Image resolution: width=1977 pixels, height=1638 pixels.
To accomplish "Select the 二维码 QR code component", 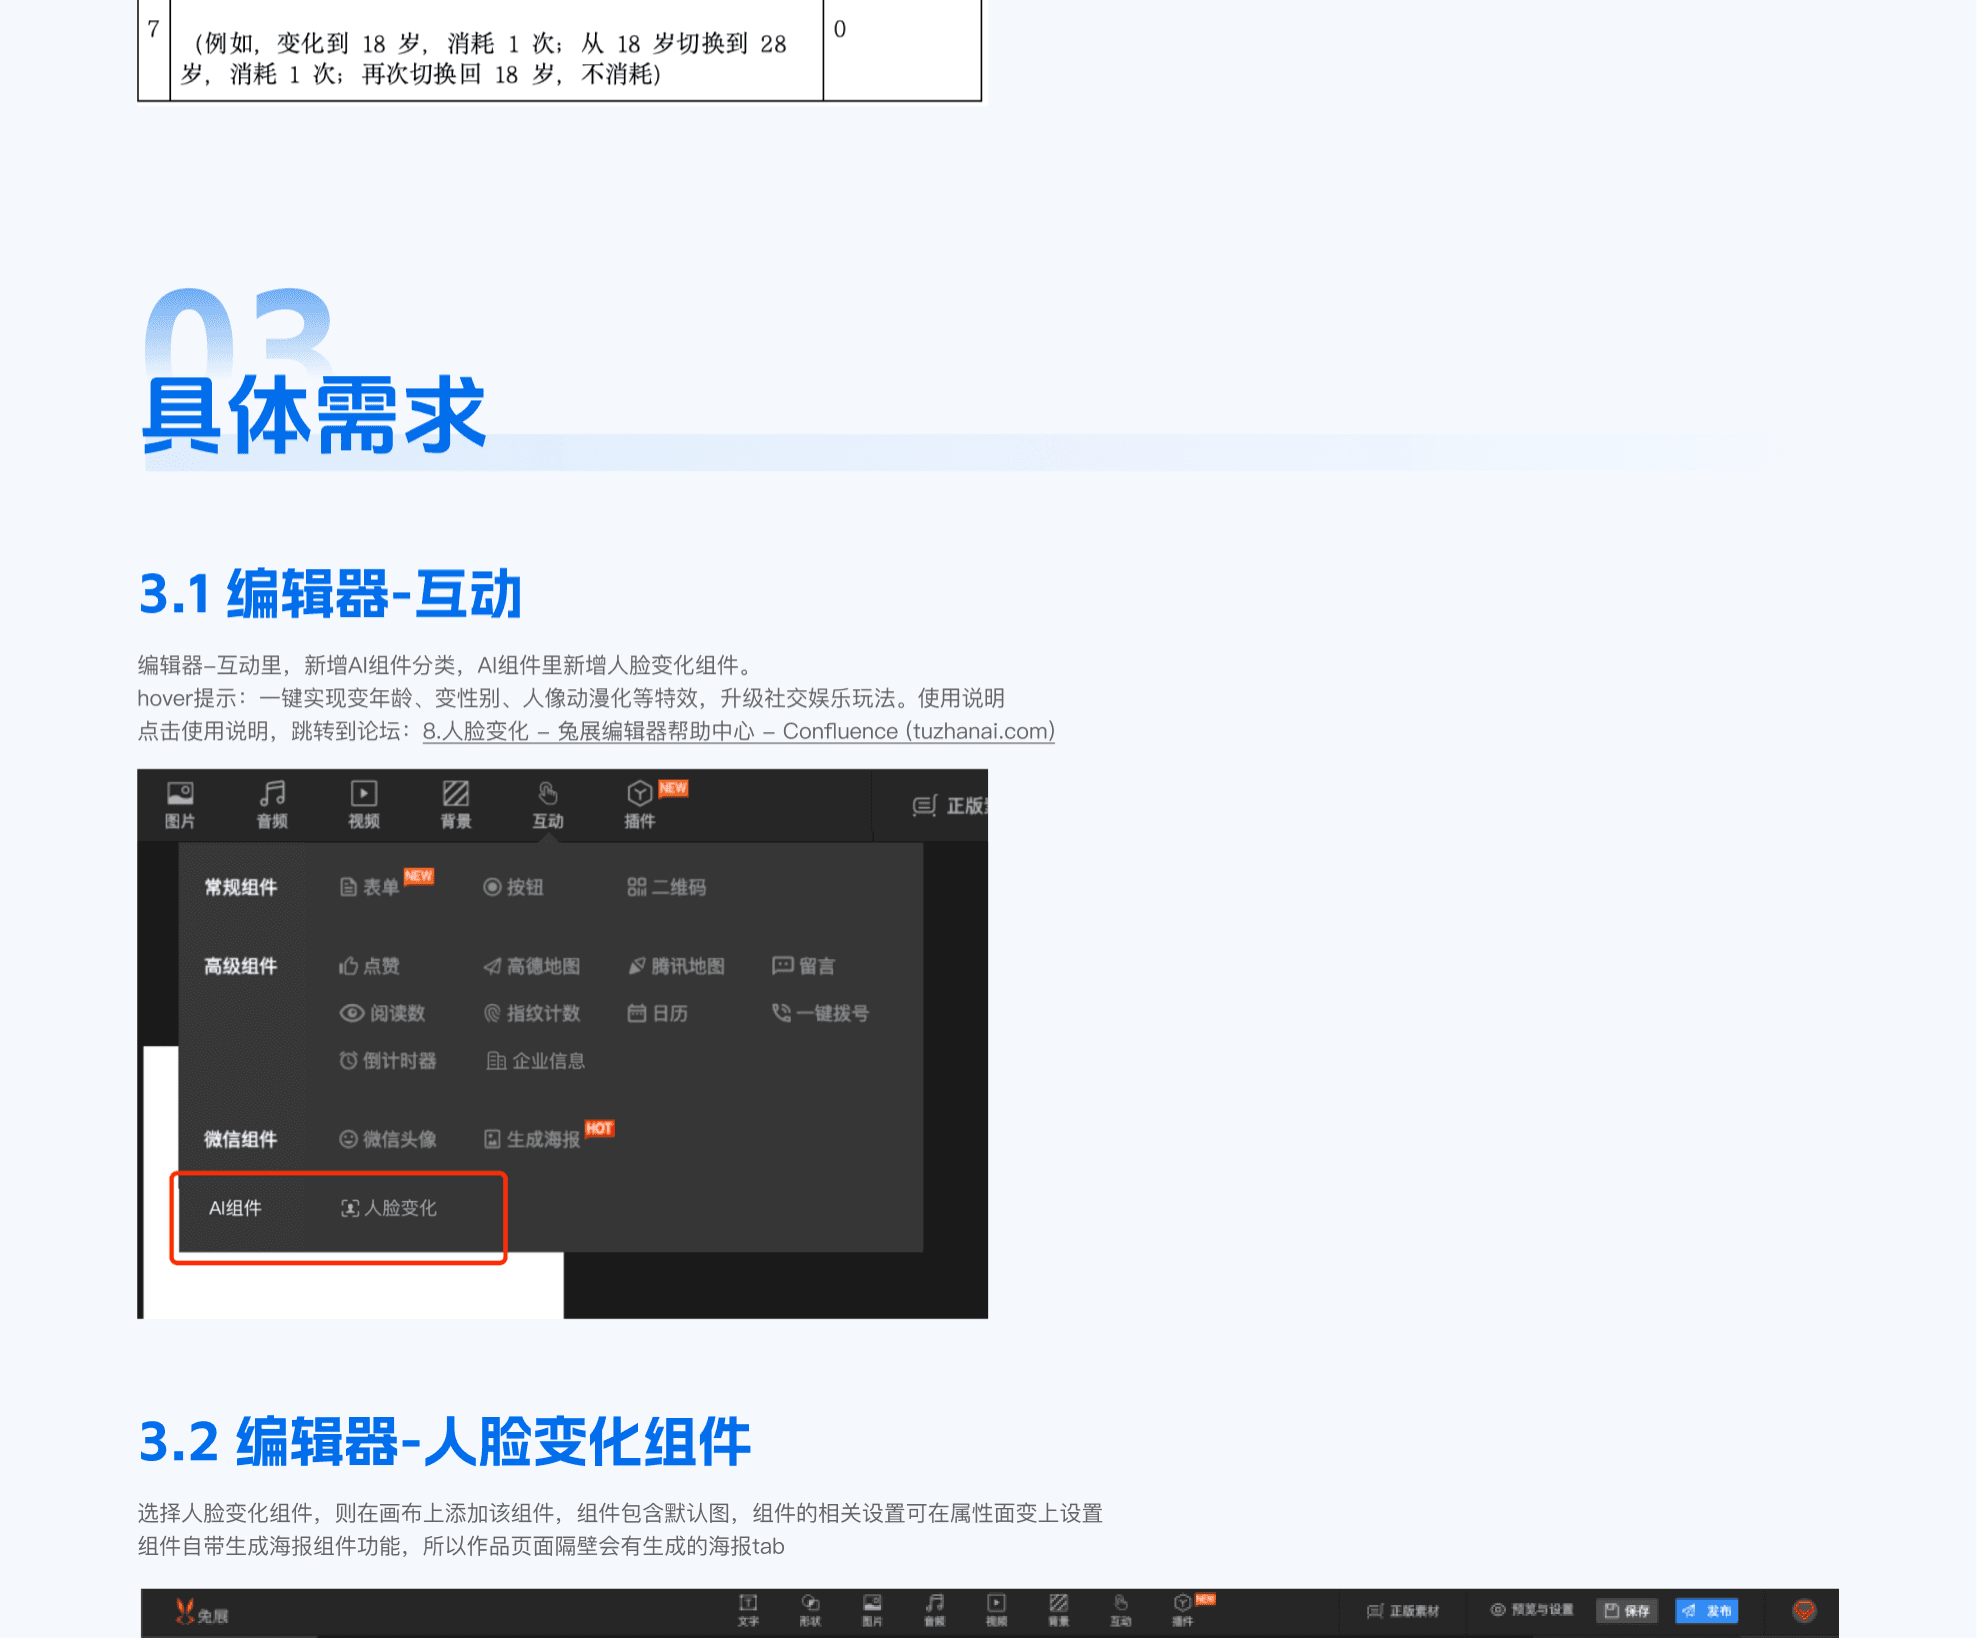I will point(666,887).
